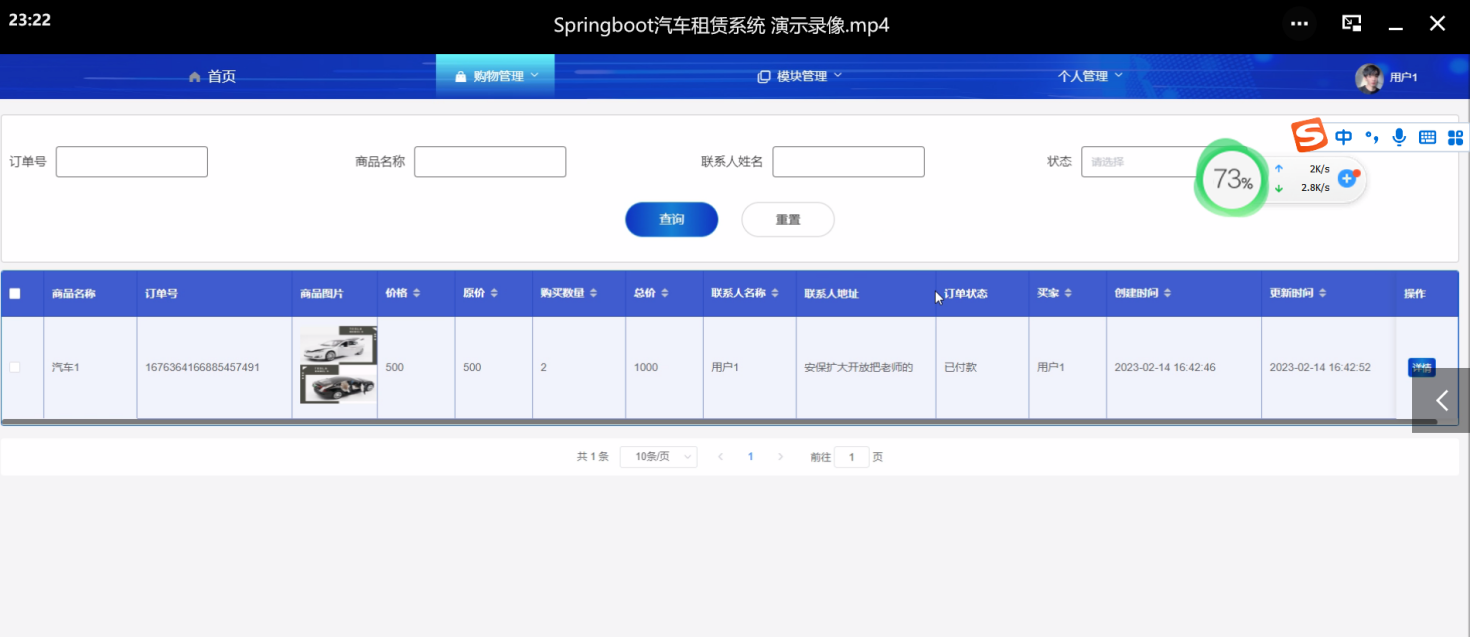Image resolution: width=1470 pixels, height=637 pixels.
Task: Toggle Sogou punctuation mode icon
Action: (1372, 137)
